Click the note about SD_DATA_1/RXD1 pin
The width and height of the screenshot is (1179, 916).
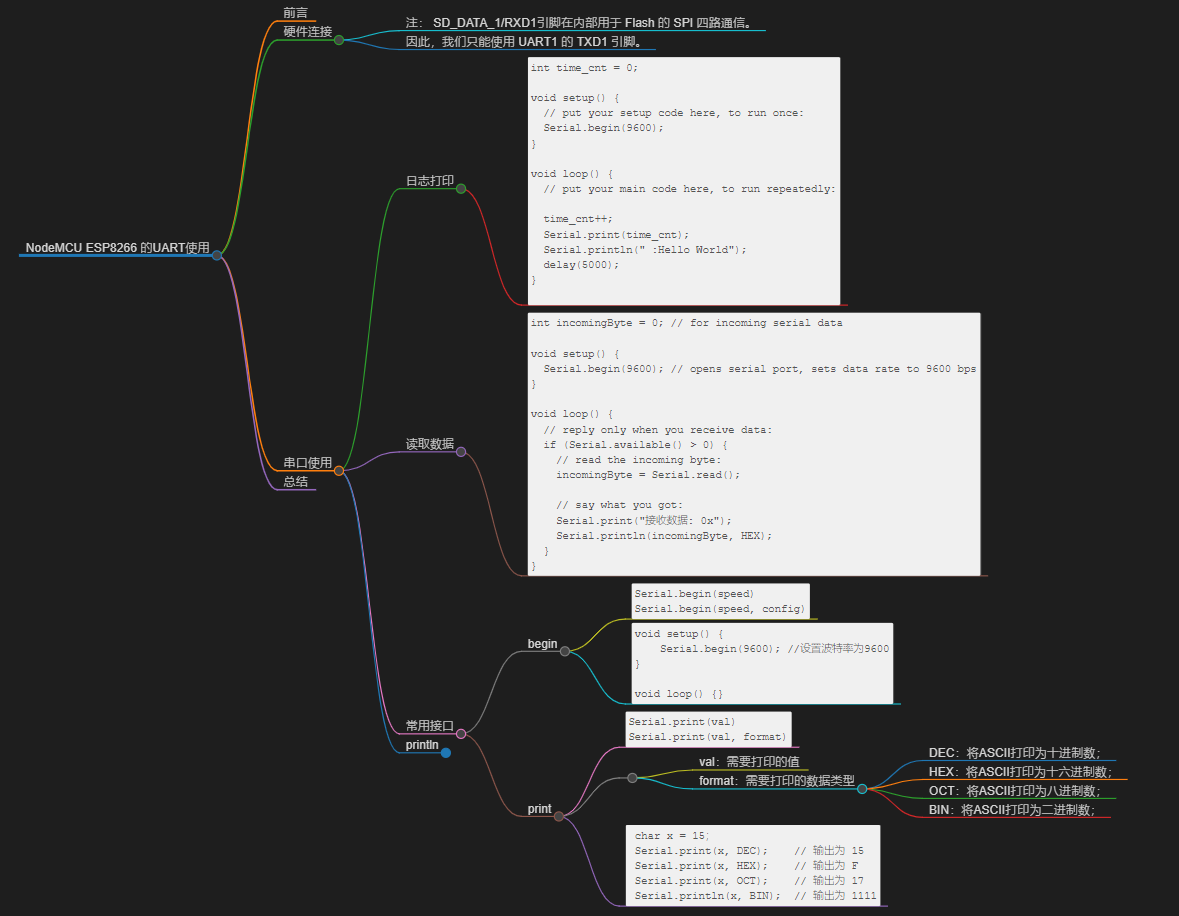click(x=579, y=23)
